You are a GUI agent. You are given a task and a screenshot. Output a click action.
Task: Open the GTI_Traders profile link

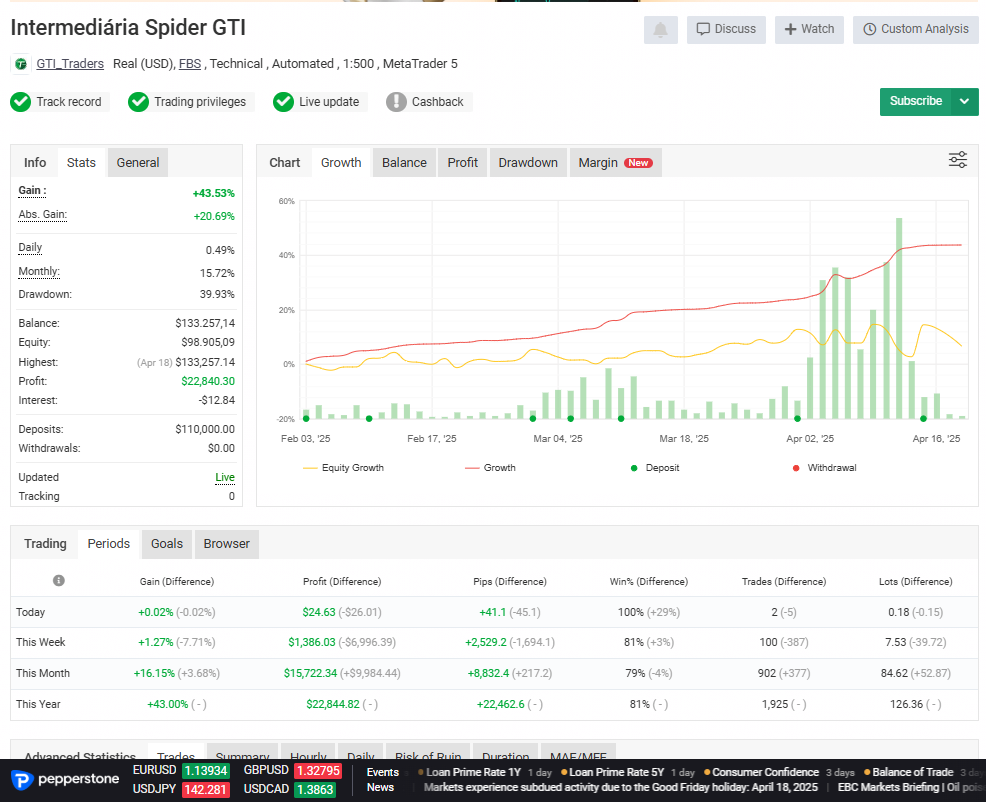70,64
